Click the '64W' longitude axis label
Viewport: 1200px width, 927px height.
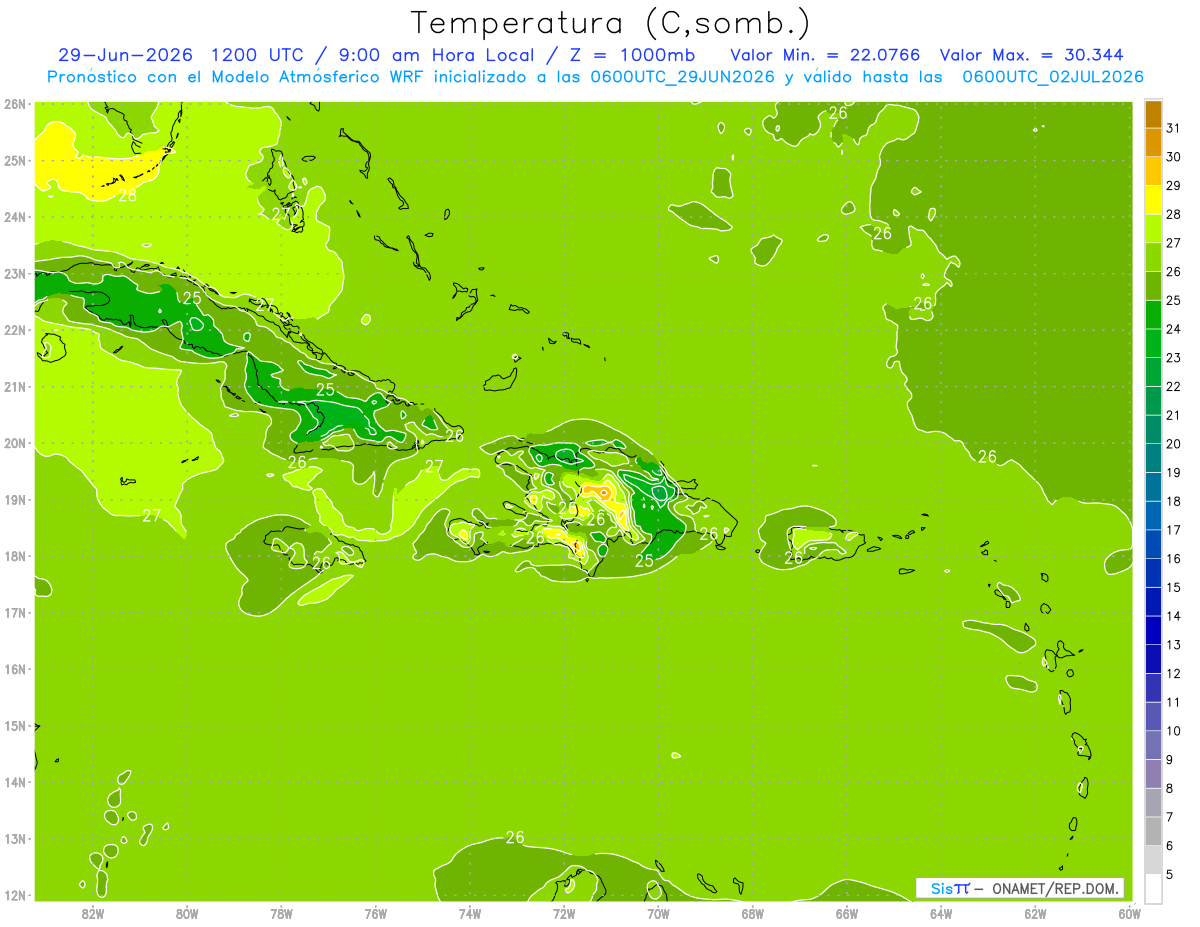pos(941,913)
